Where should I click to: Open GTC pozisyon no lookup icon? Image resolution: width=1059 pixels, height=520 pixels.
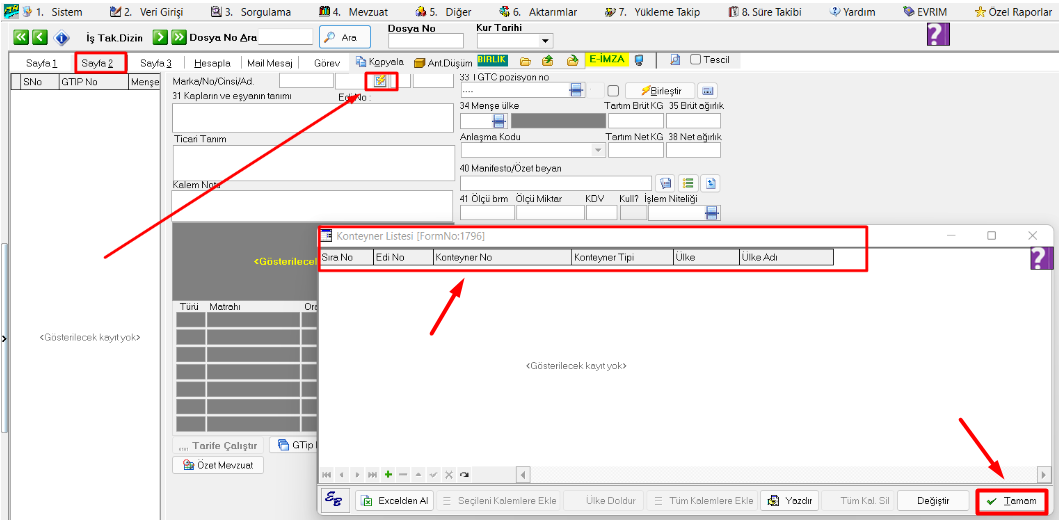(575, 90)
